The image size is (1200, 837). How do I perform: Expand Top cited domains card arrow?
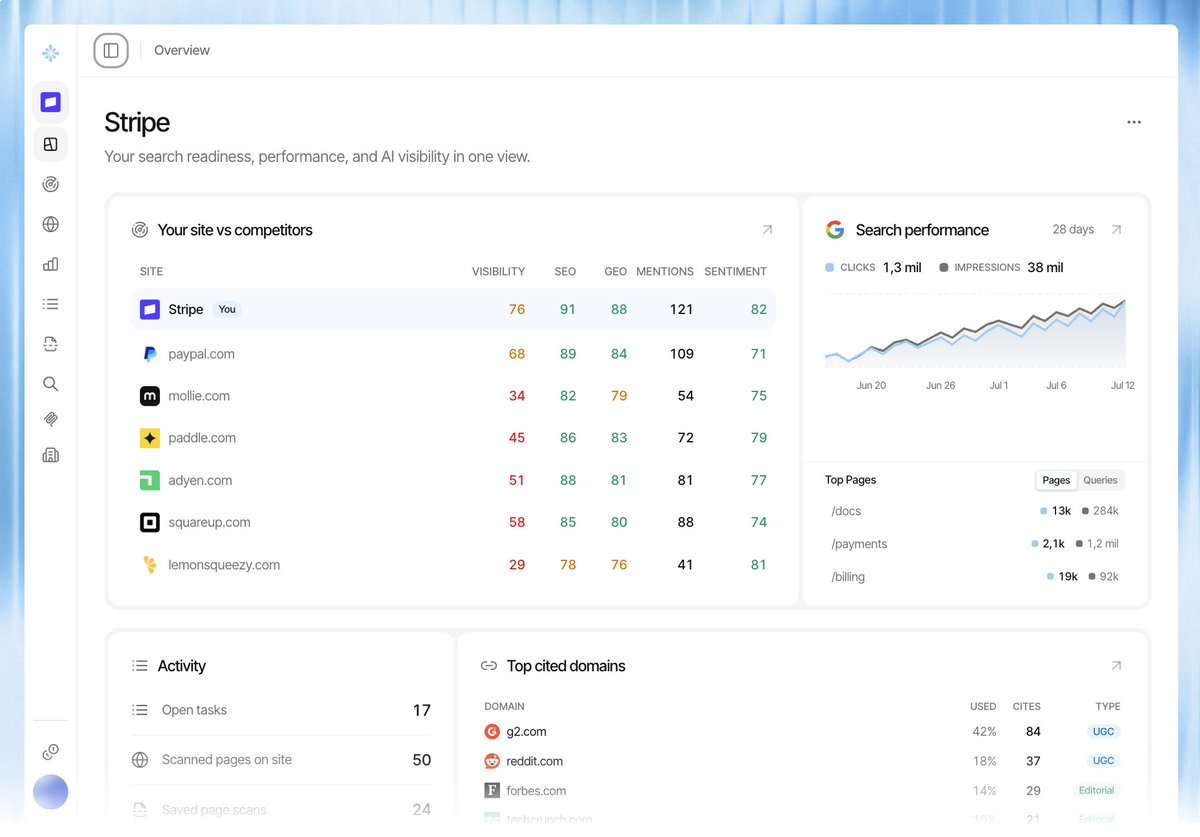[1117, 666]
